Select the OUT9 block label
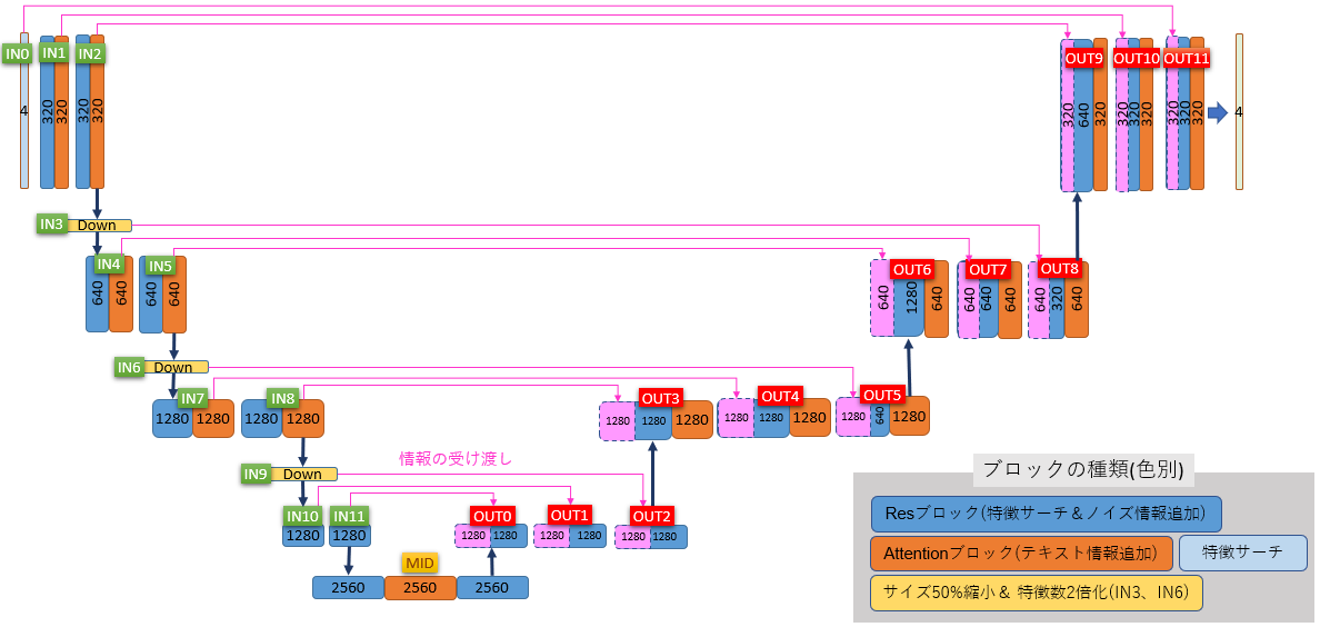This screenshot has height=627, width=1320. (x=1083, y=59)
